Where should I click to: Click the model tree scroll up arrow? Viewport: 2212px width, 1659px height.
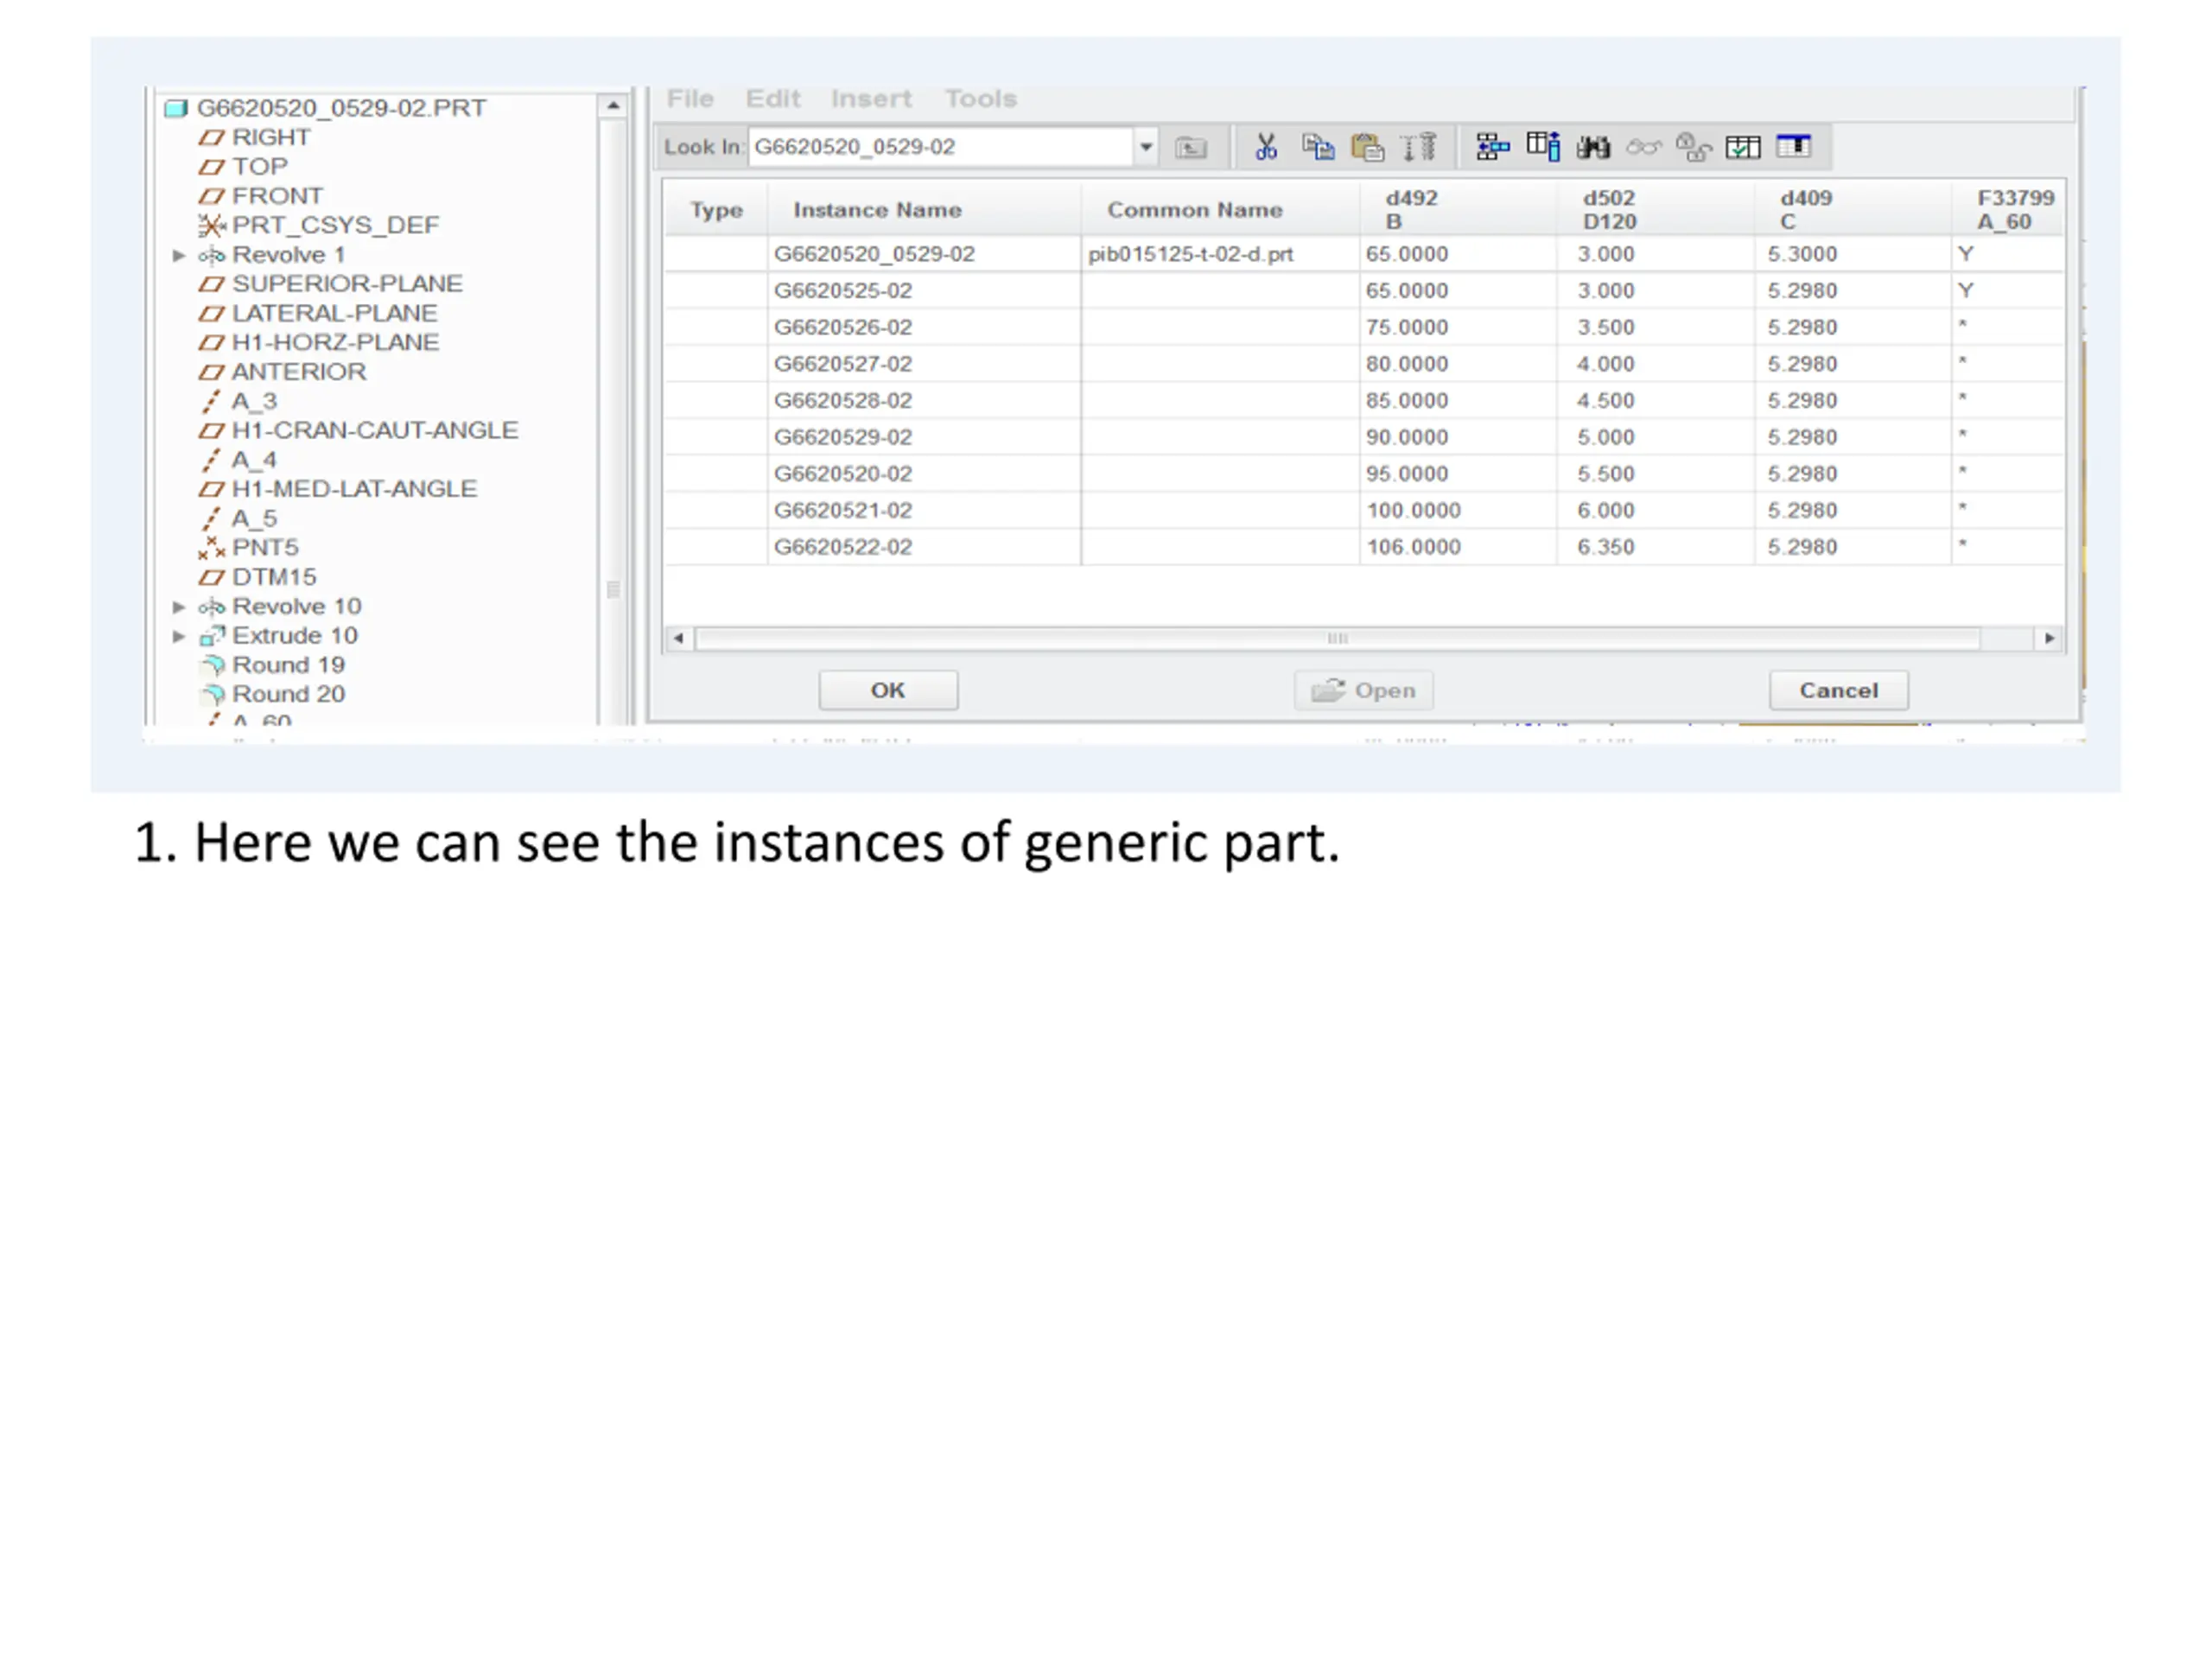pos(613,105)
